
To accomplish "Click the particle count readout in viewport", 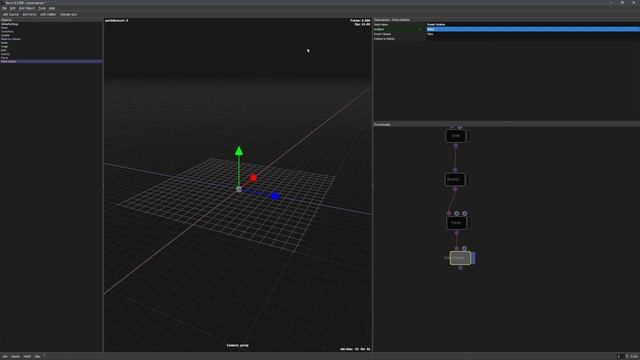I will coord(116,20).
